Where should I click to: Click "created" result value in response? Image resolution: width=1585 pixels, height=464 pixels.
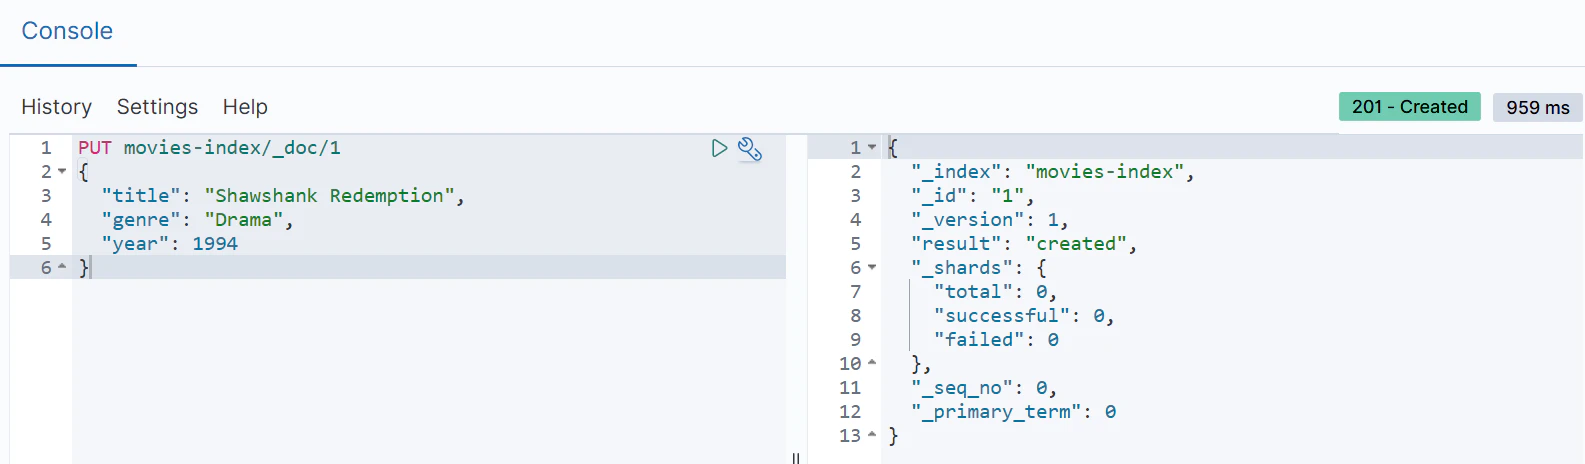click(x=1076, y=244)
